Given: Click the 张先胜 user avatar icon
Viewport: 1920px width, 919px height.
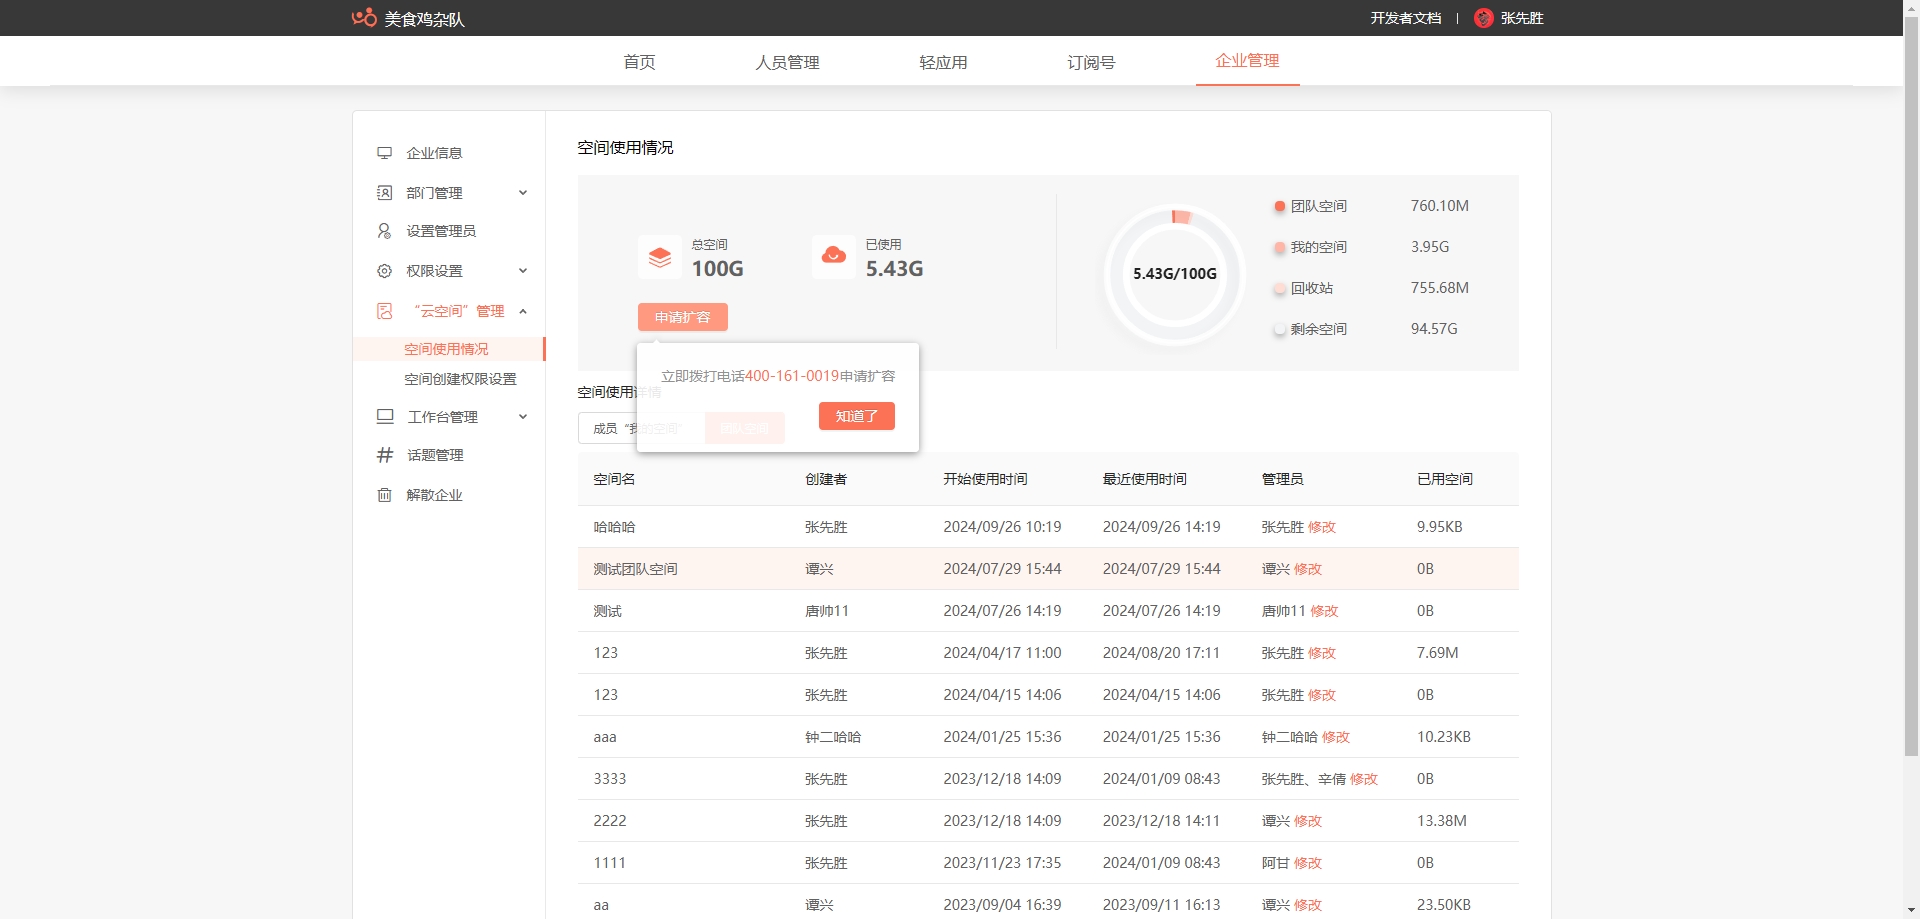Looking at the screenshot, I should coord(1484,18).
